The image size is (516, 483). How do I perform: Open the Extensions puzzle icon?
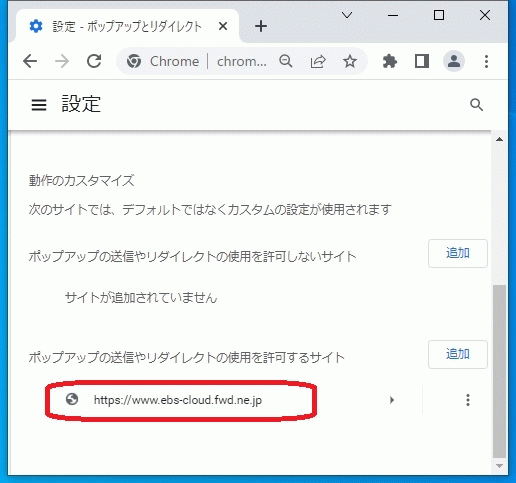pyautogui.click(x=390, y=61)
